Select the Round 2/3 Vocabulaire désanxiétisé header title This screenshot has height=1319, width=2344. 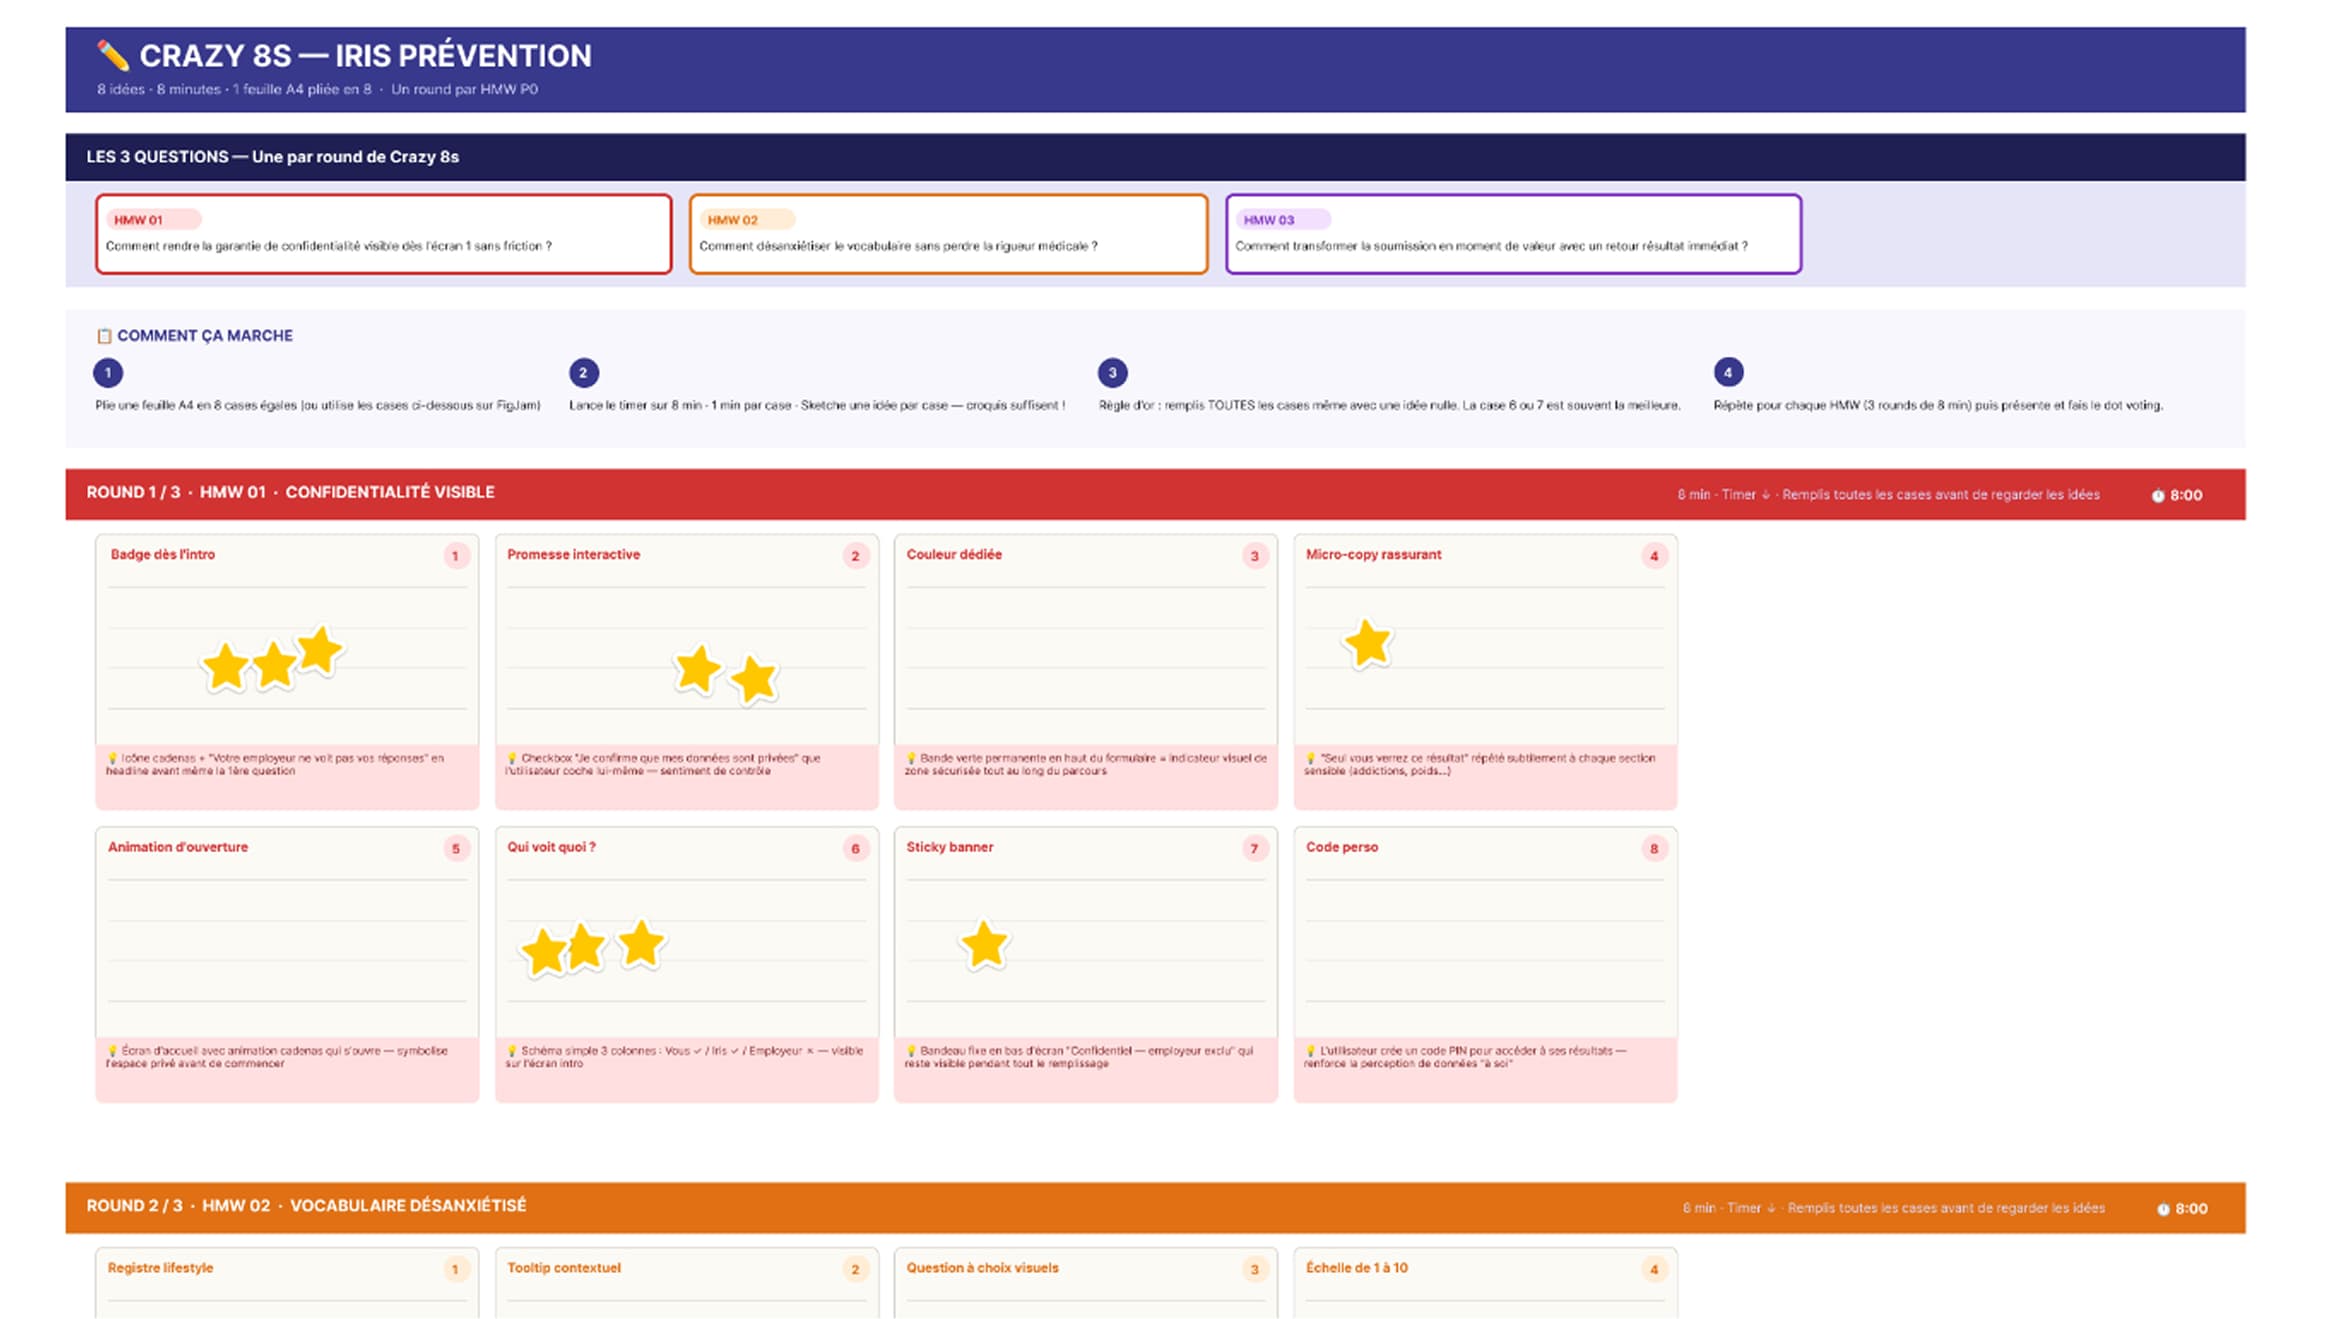306,1206
